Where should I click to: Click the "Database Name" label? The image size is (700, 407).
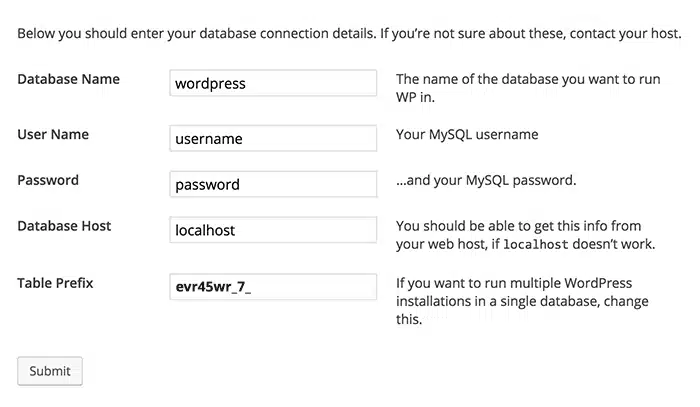[x=69, y=80]
